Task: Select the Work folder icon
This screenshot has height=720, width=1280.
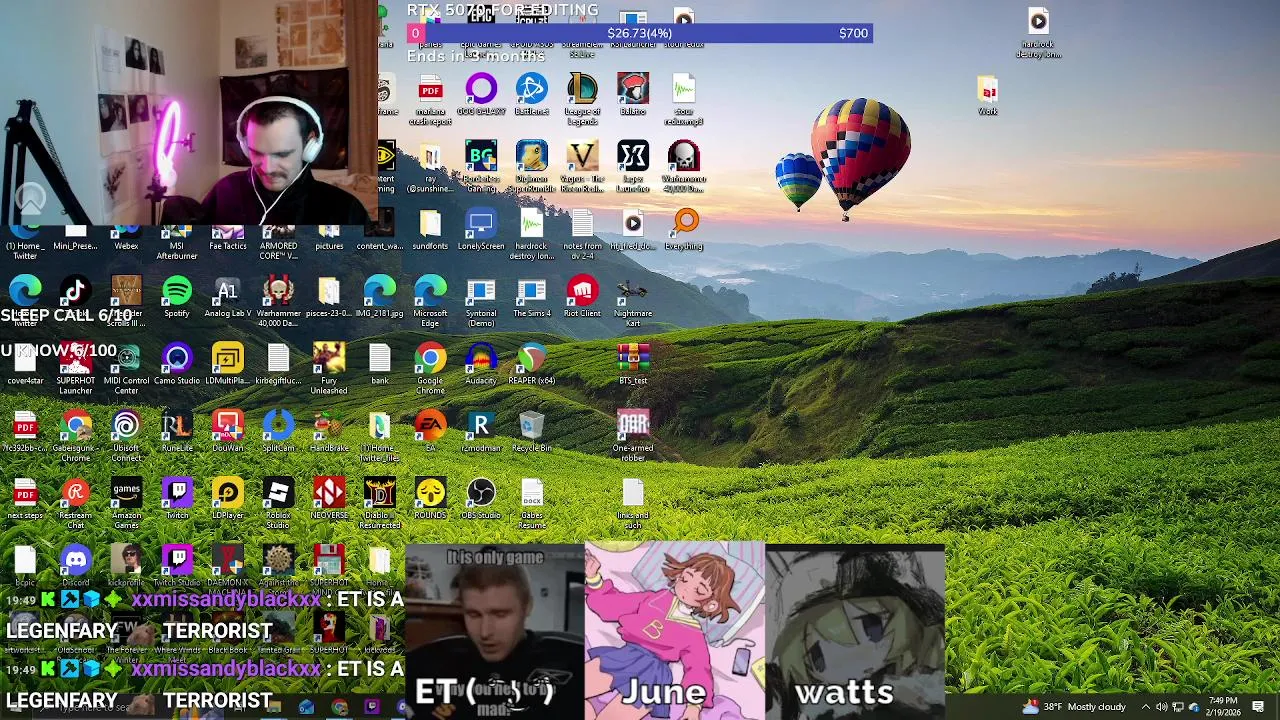Action: click(988, 96)
